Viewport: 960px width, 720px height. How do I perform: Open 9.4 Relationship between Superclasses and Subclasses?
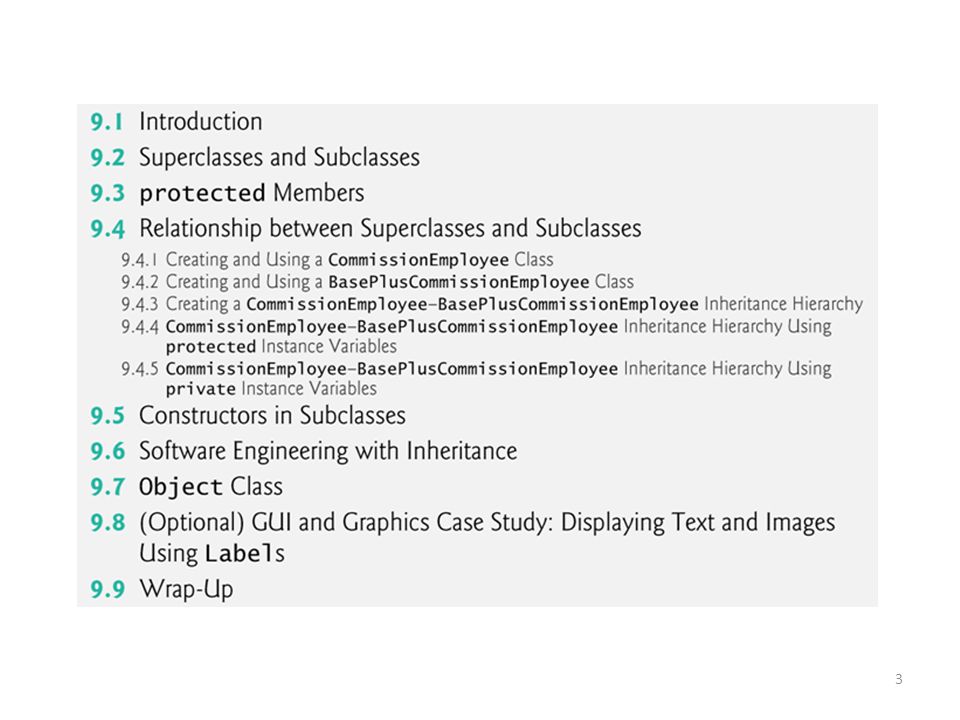[366, 228]
